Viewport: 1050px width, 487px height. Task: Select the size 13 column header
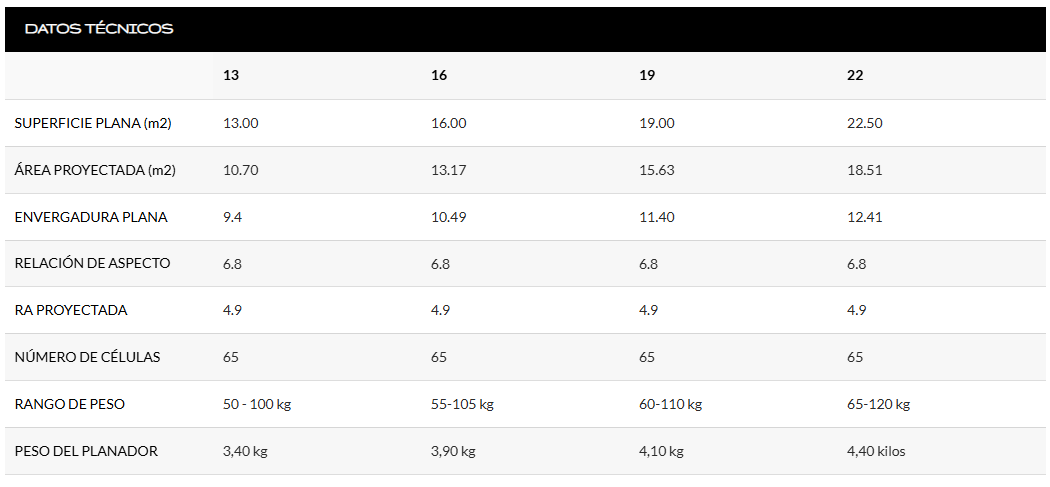point(231,76)
